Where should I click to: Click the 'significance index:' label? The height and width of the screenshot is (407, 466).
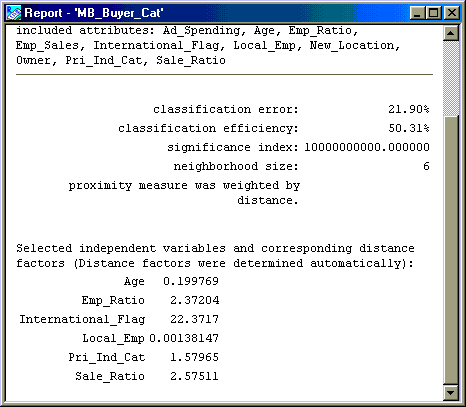(x=233, y=147)
